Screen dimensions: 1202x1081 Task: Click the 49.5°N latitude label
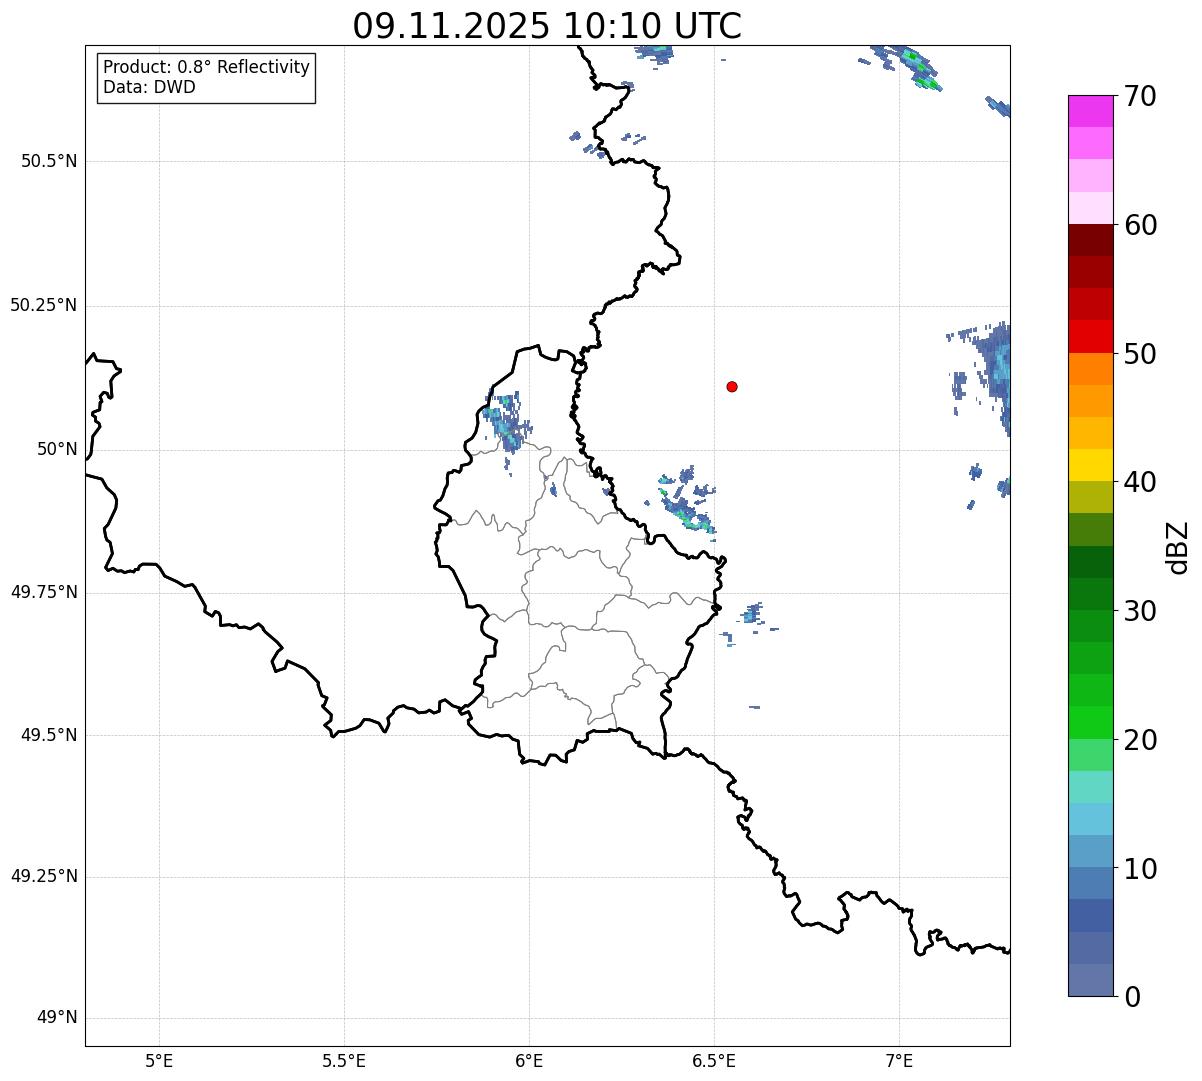click(x=49, y=735)
